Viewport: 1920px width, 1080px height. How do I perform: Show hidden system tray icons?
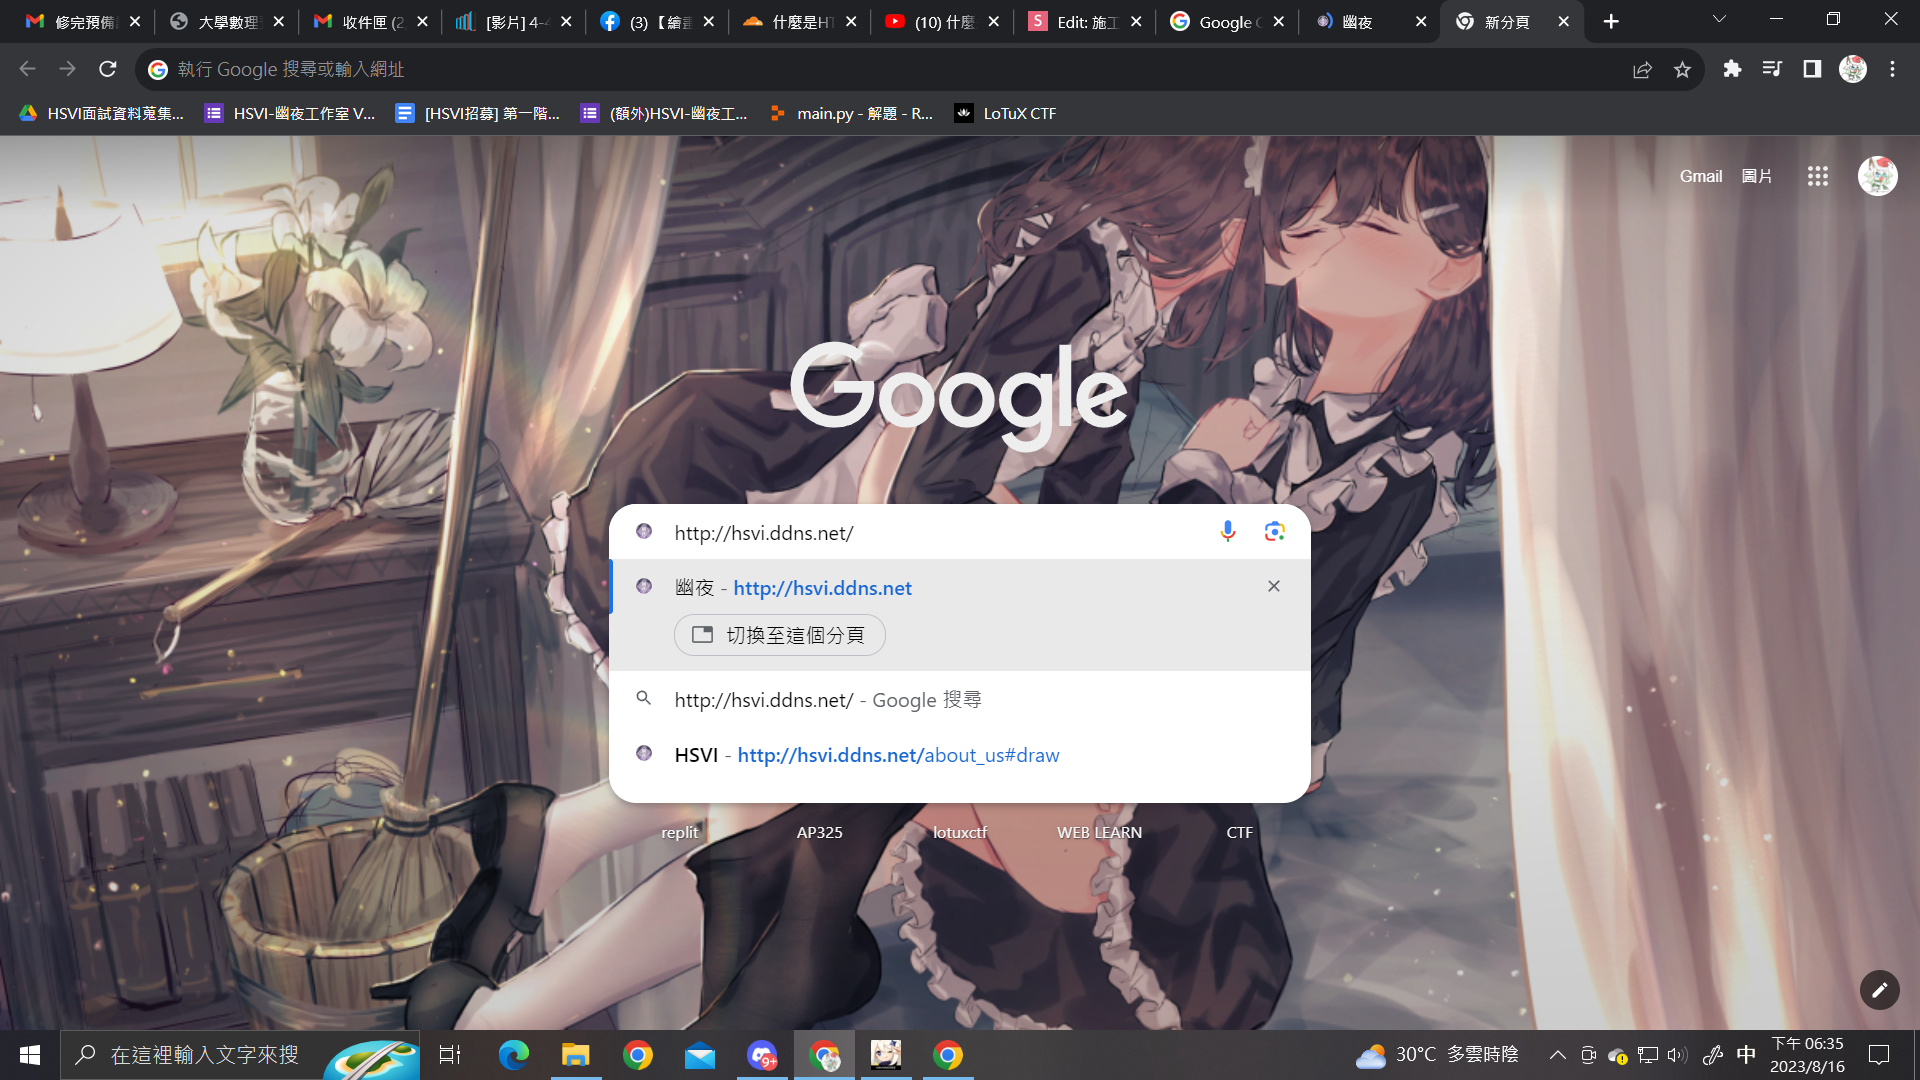coord(1557,1055)
